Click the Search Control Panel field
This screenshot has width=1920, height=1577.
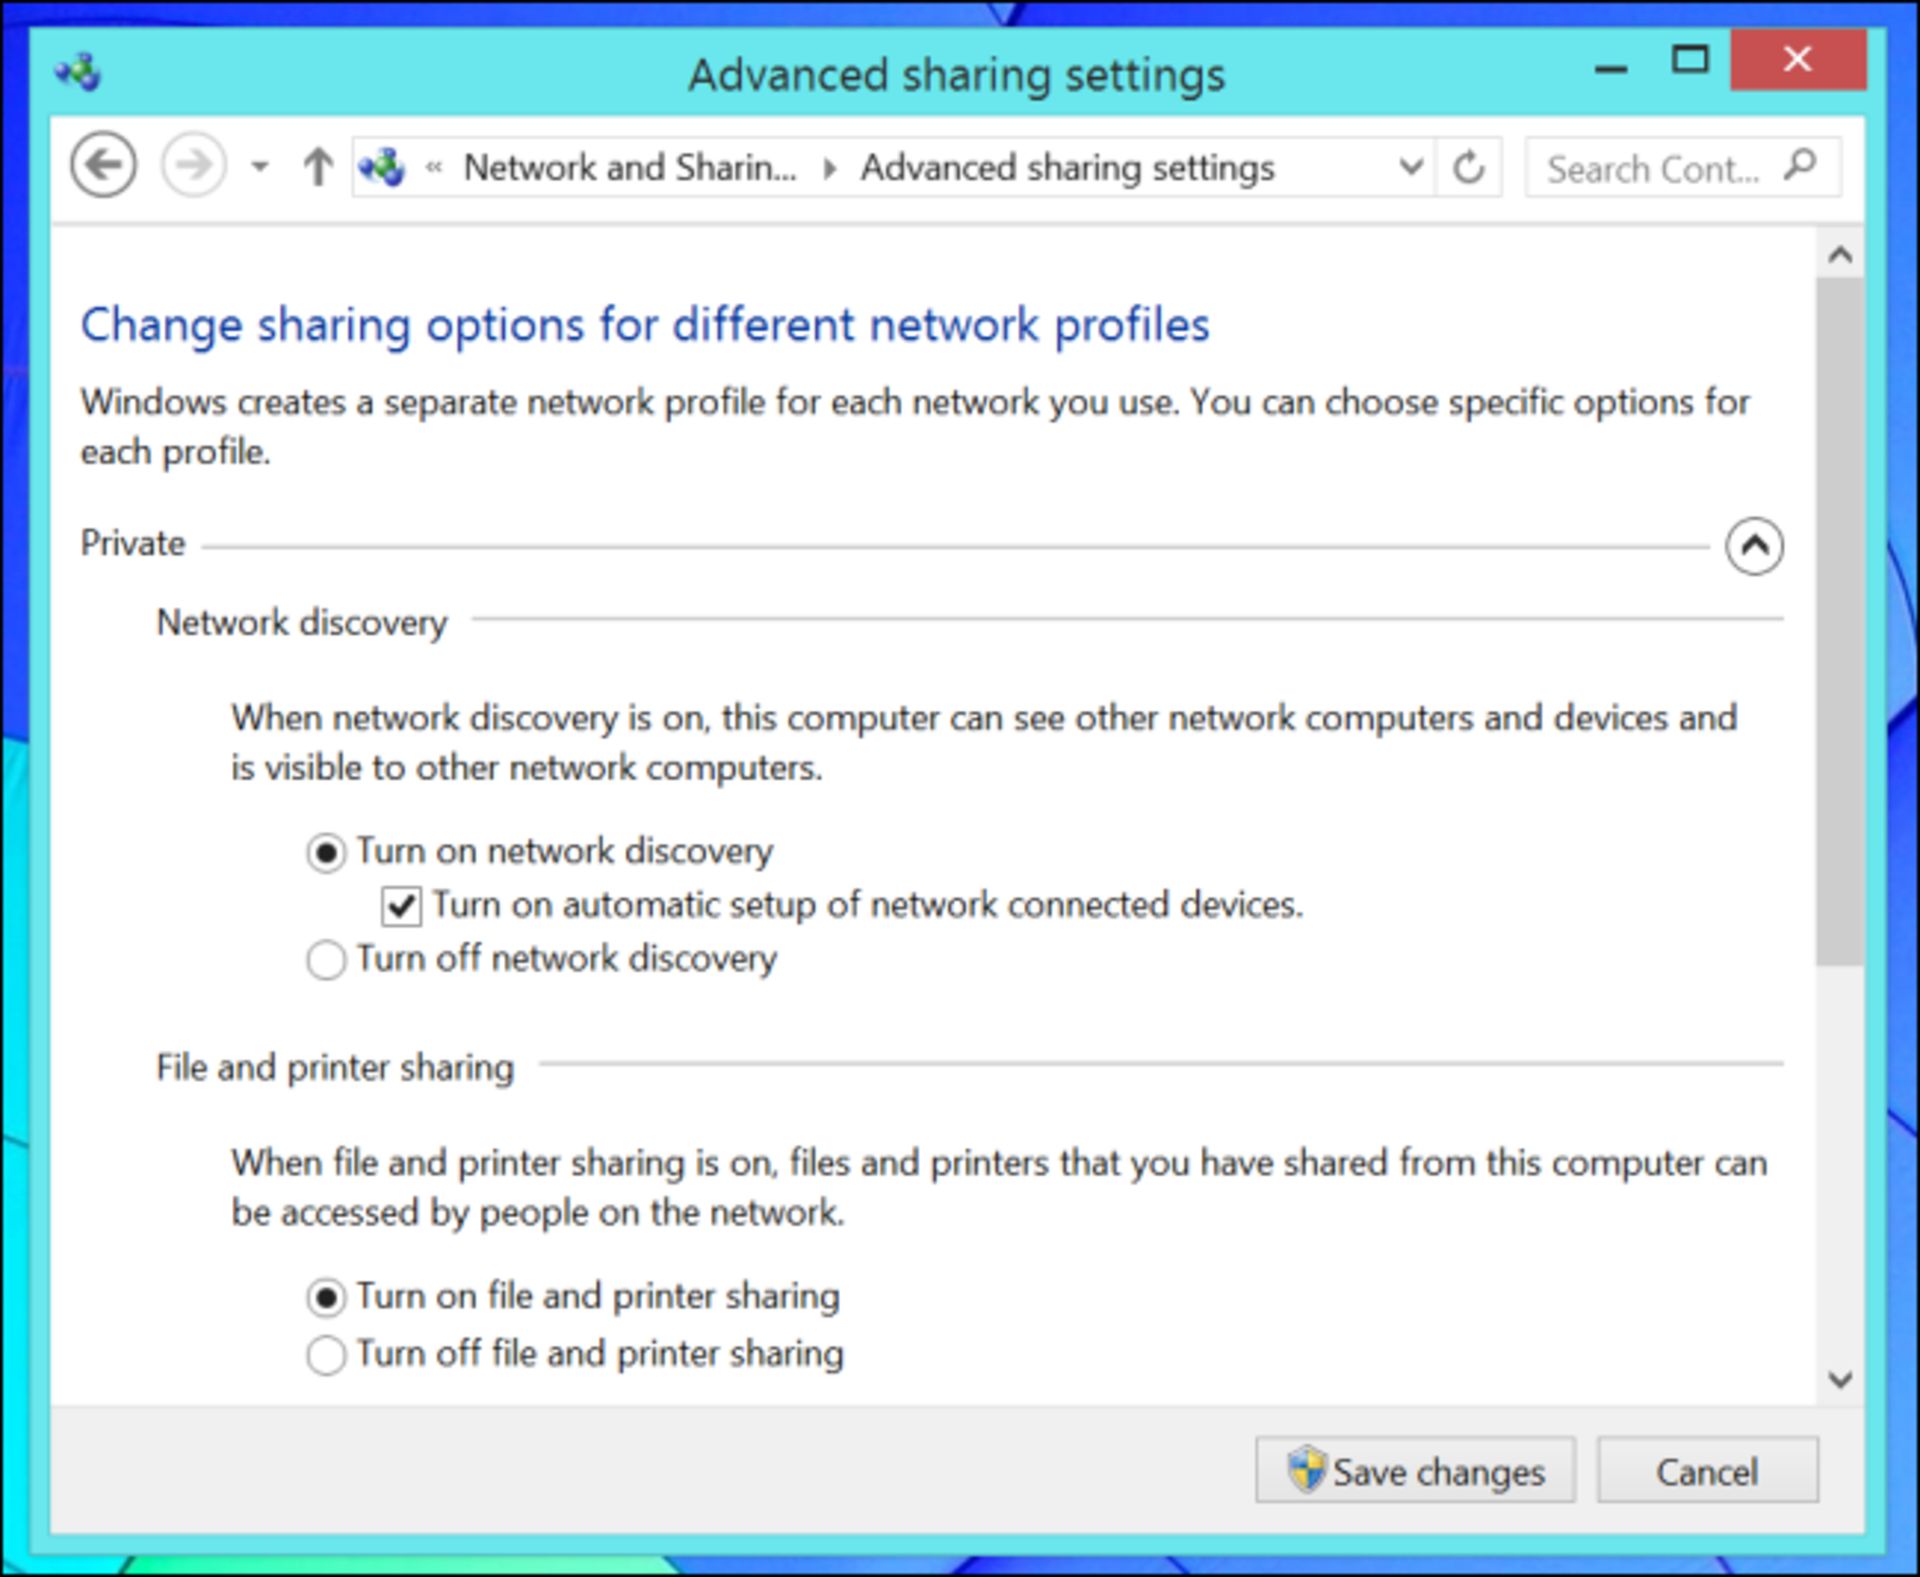pos(1682,167)
